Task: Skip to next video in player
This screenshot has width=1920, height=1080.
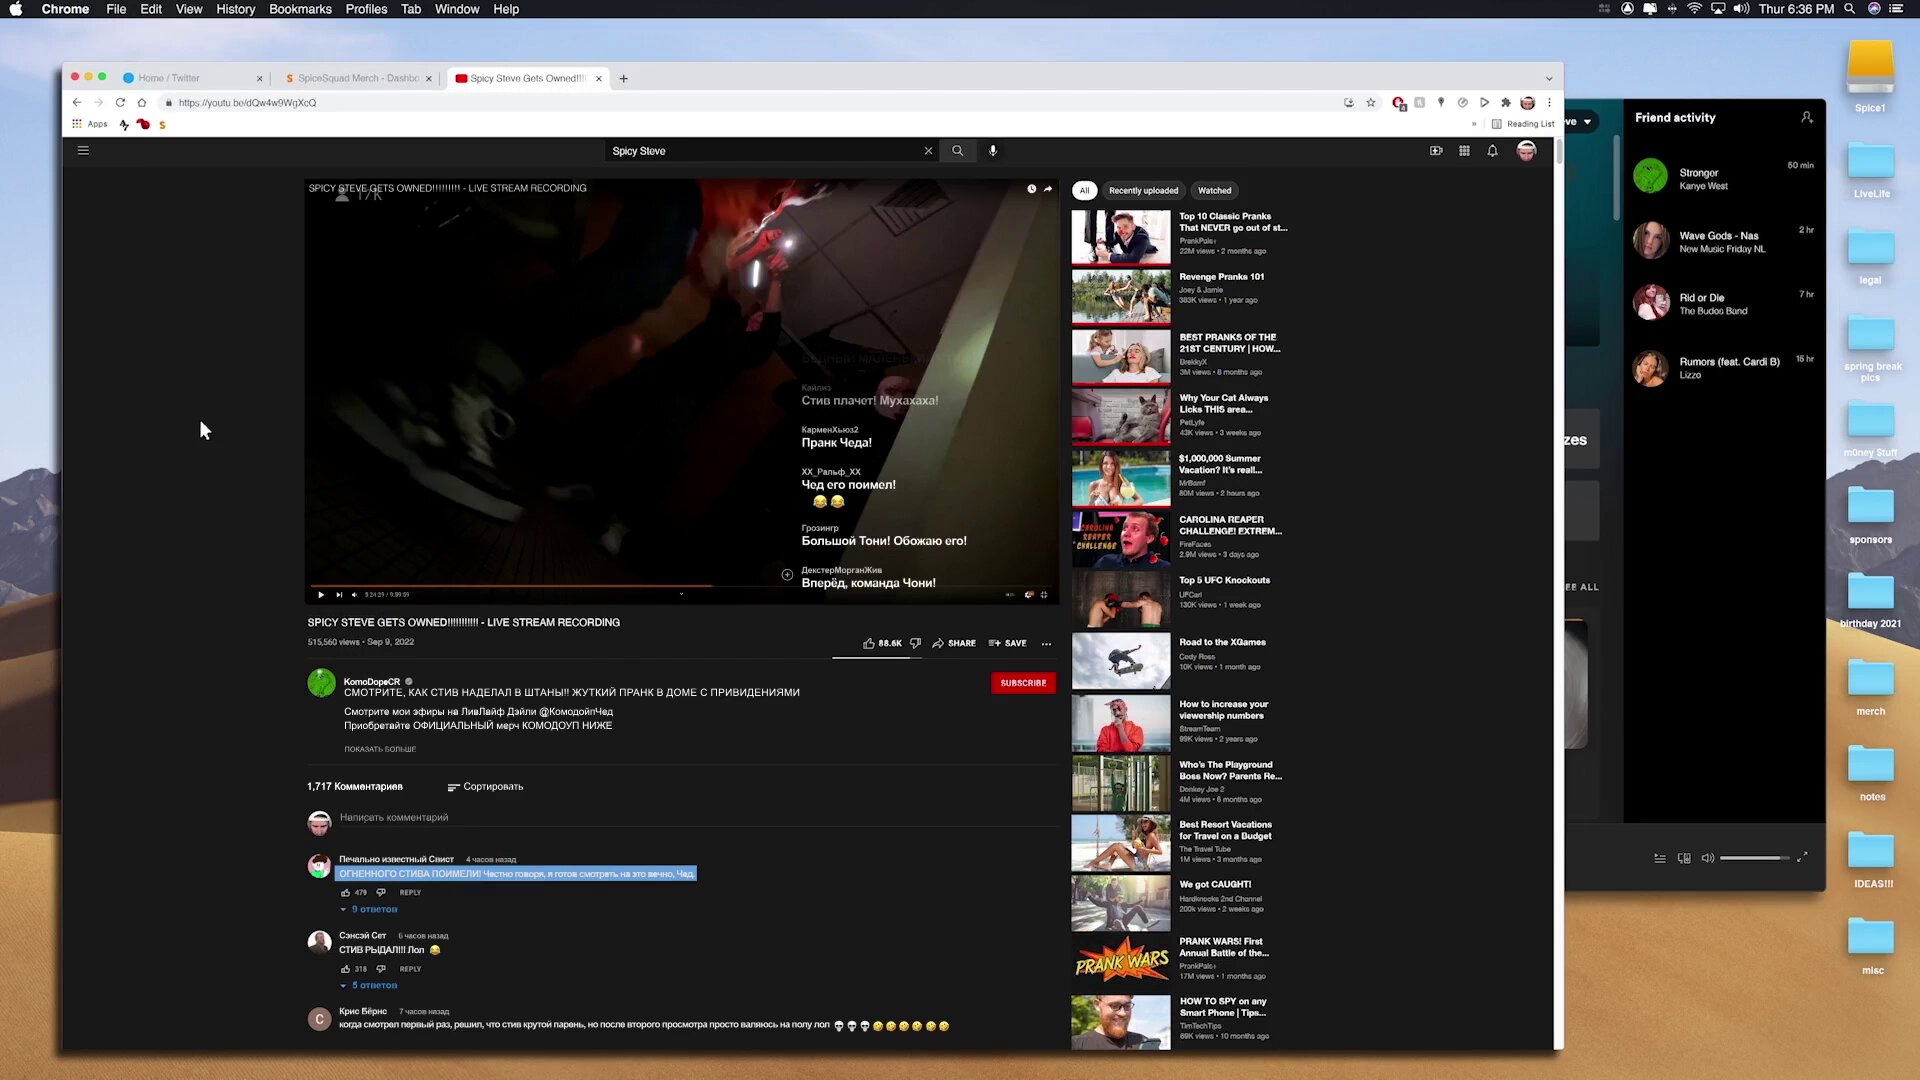Action: pos(339,595)
